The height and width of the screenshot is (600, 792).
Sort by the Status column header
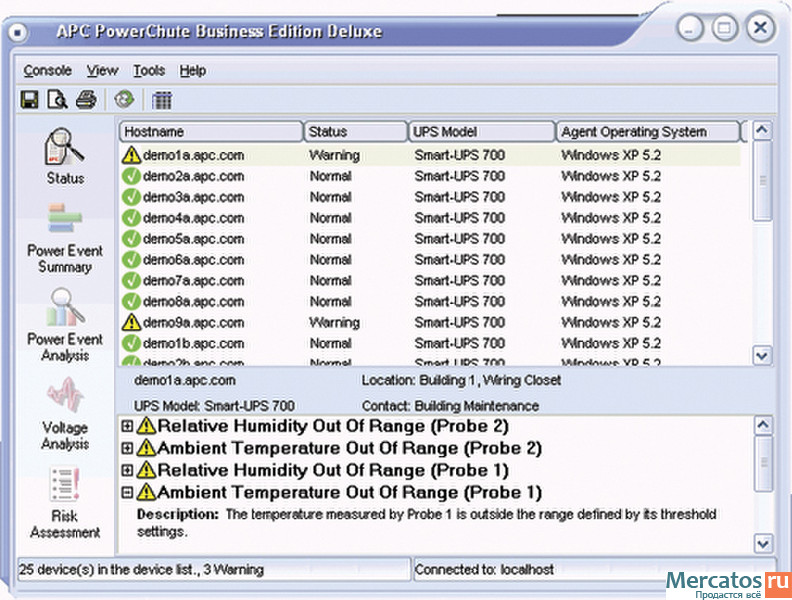click(356, 132)
